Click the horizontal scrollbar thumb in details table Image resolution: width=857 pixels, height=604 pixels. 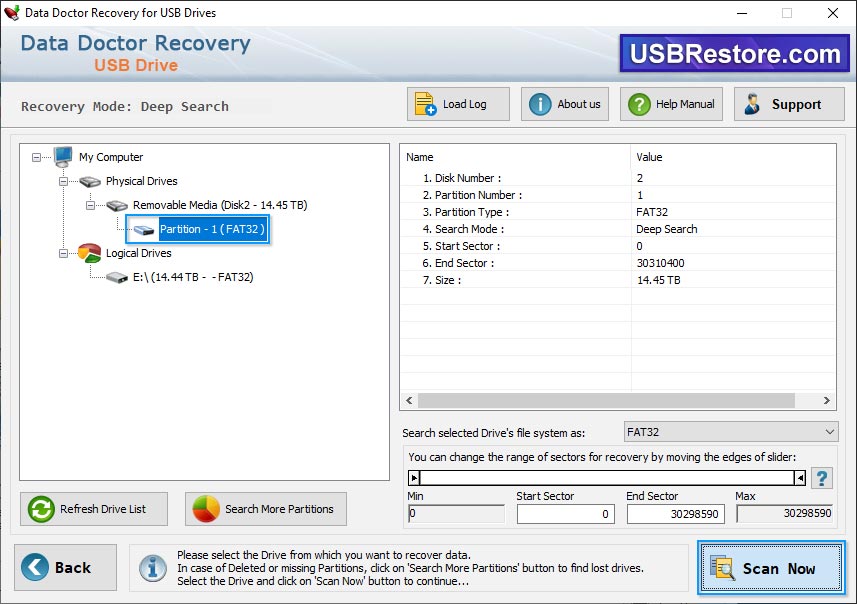(606, 400)
